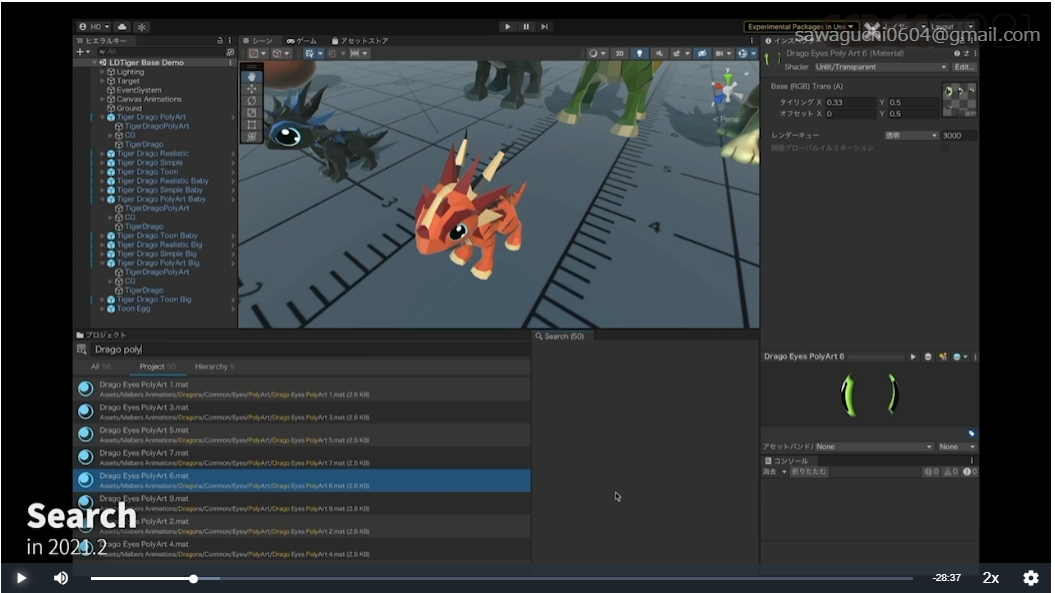Viewport: 1055px width, 593px height.
Task: Click the Tiling X field 0.33
Action: 850,102
